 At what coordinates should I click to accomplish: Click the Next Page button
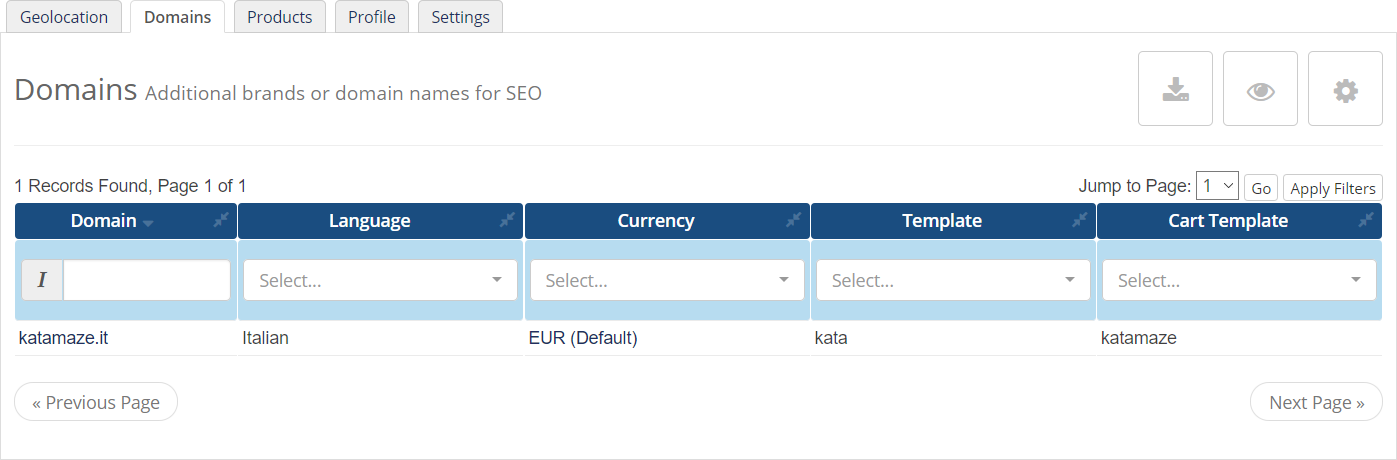[1316, 402]
